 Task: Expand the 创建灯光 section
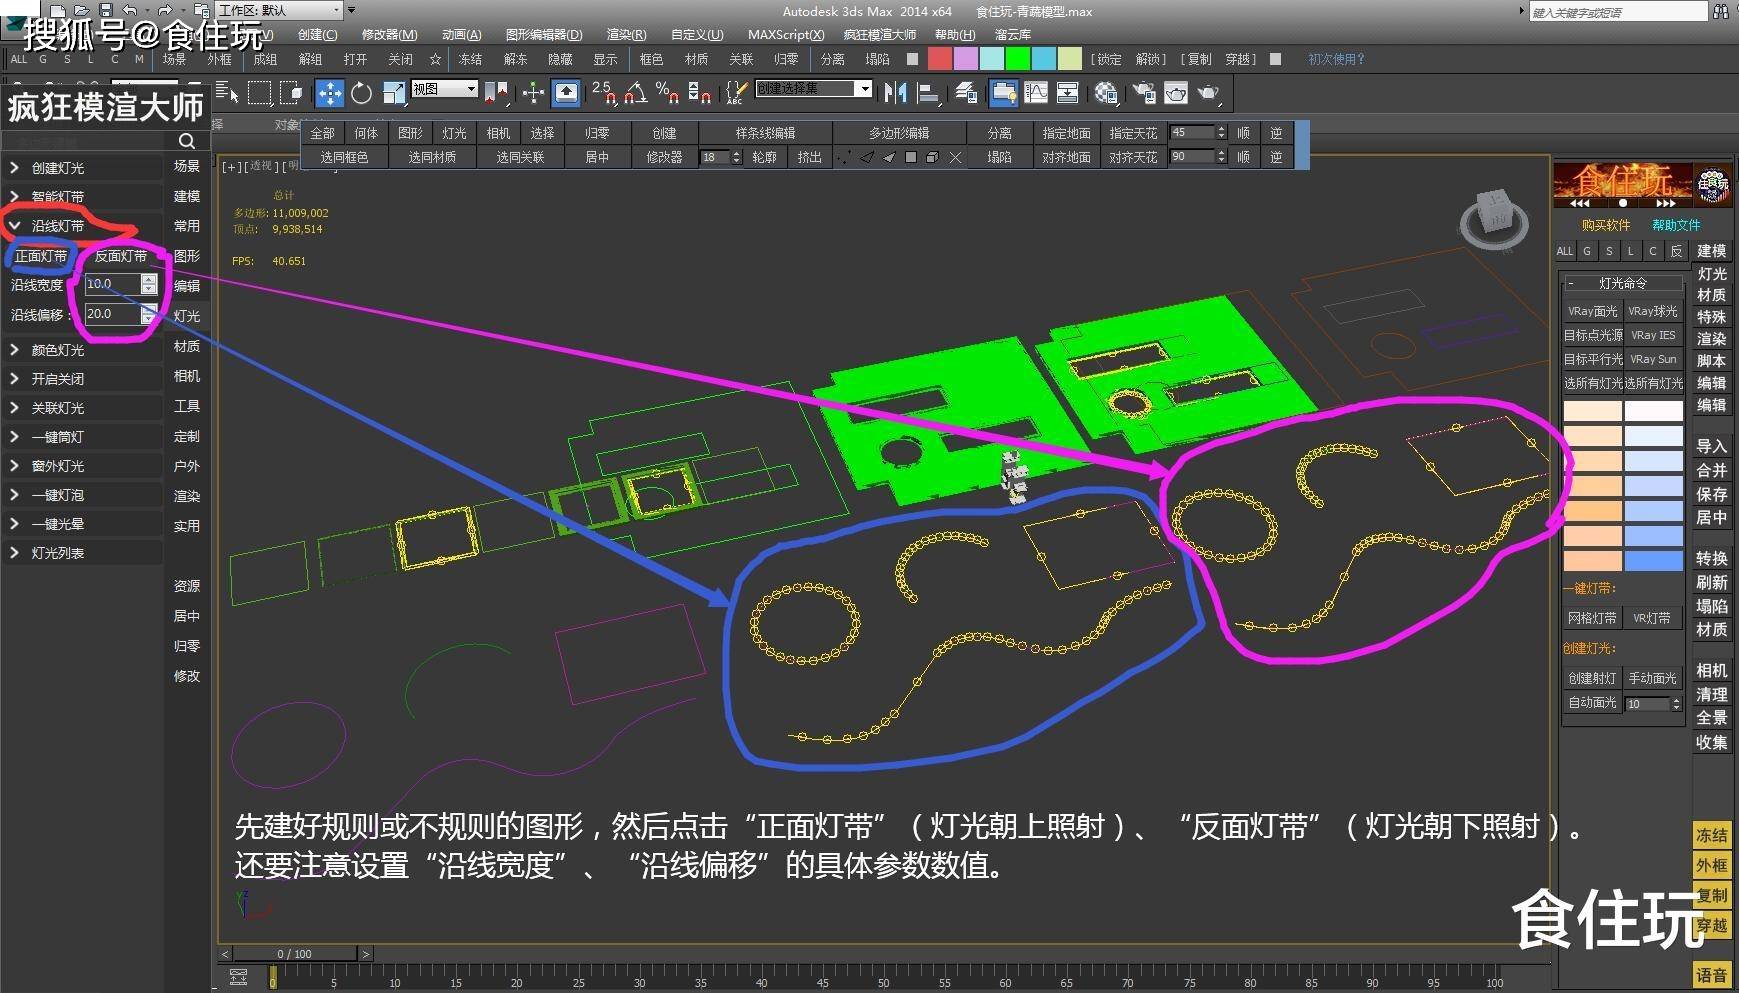82,168
